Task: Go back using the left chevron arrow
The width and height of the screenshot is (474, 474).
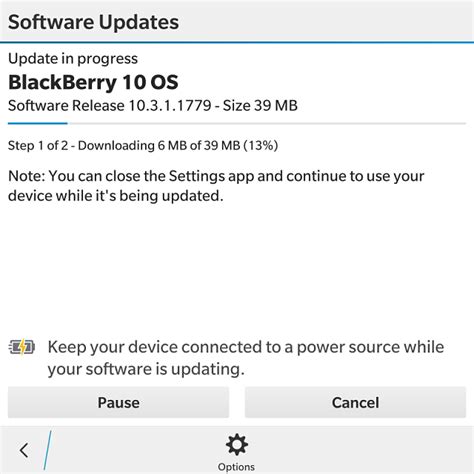Action: (24, 450)
